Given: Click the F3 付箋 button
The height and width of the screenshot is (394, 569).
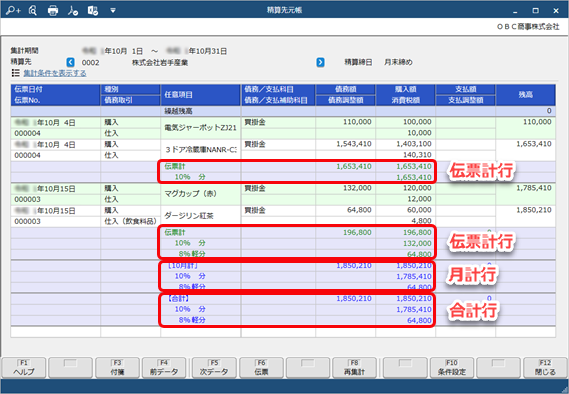Looking at the screenshot, I should (117, 368).
